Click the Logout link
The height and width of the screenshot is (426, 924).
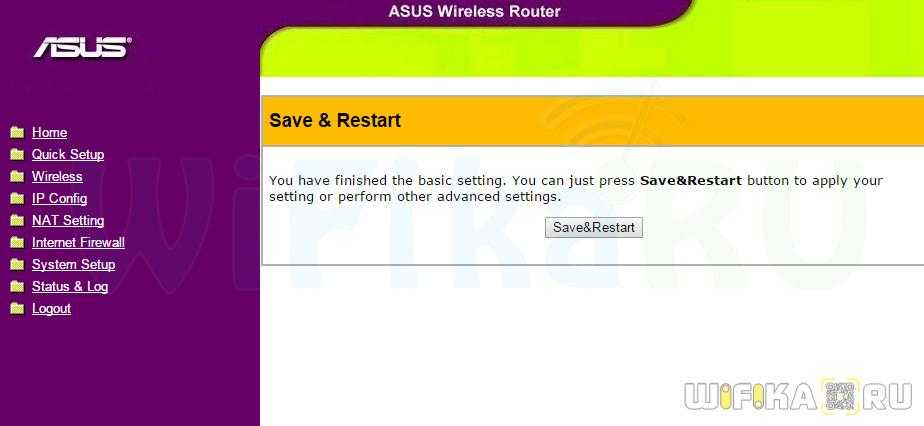pyautogui.click(x=51, y=308)
